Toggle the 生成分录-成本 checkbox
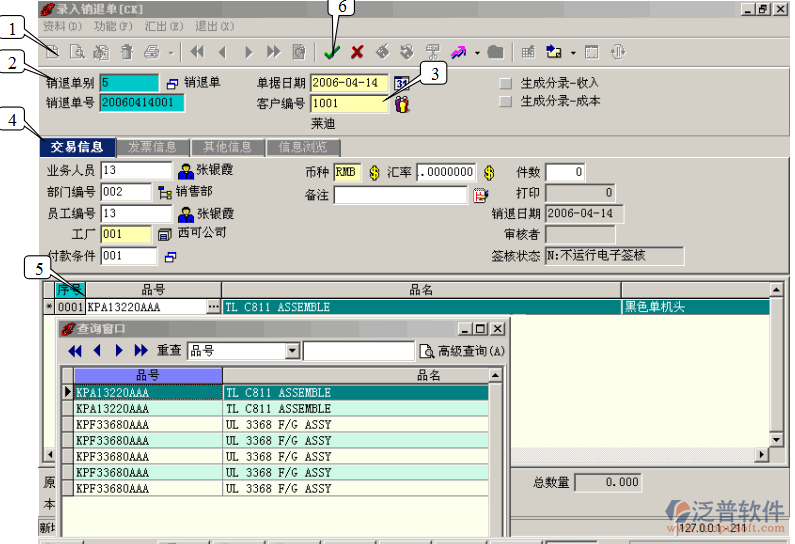The height and width of the screenshot is (544, 795). pos(506,102)
